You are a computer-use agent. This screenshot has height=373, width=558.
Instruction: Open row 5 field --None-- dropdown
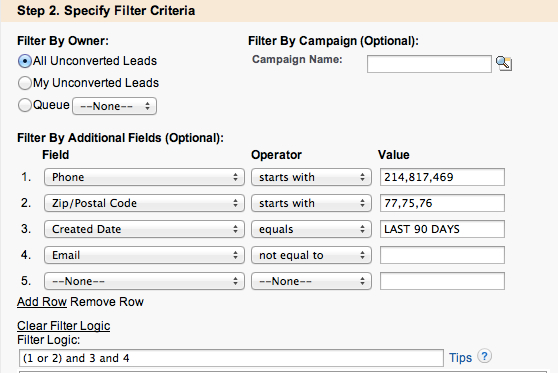pos(144,281)
